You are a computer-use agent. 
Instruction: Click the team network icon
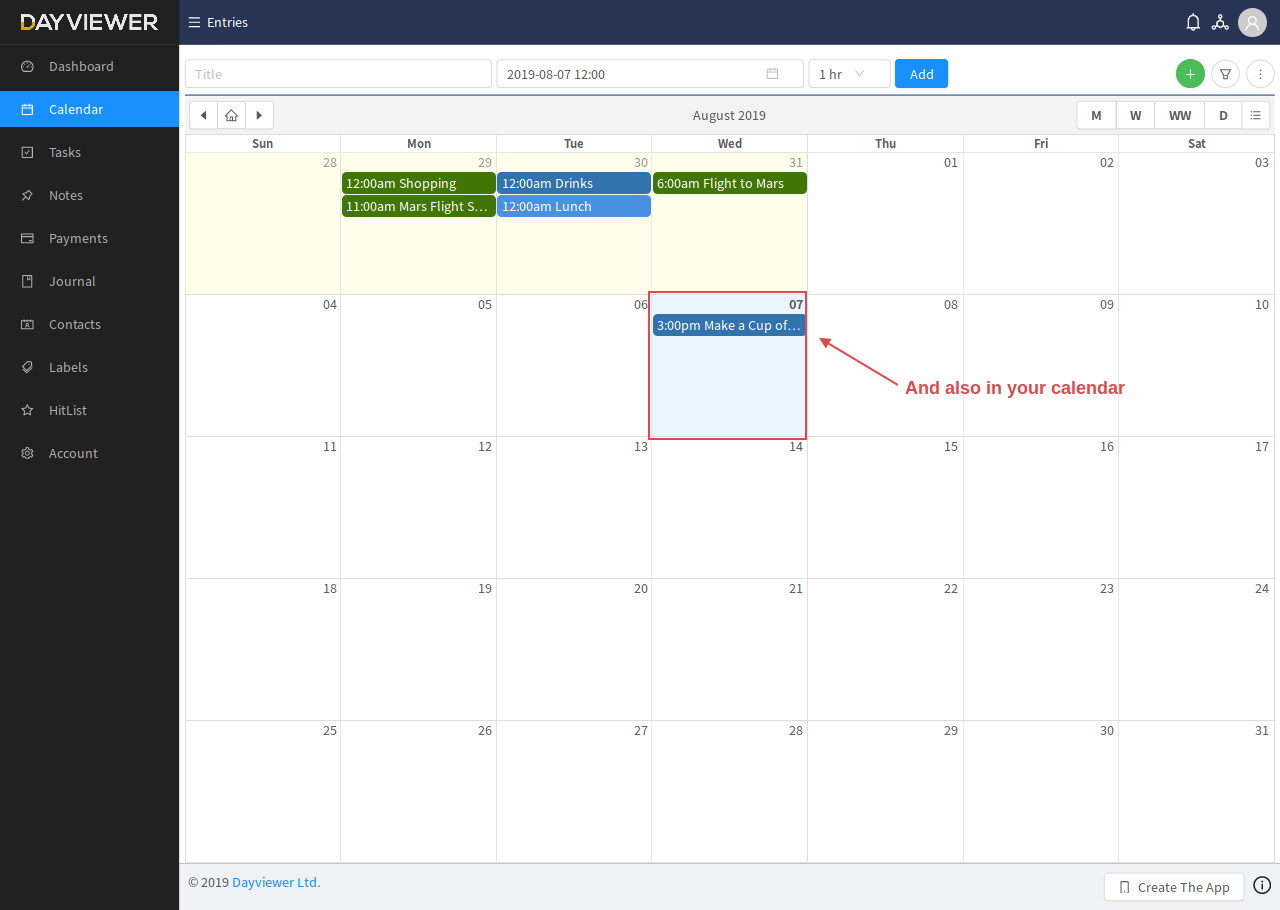click(1220, 22)
